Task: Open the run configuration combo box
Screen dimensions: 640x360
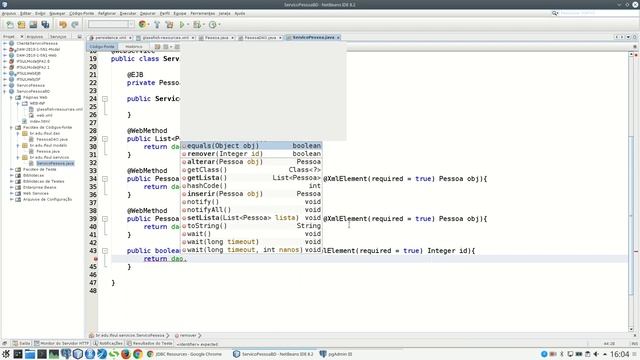Action: pos(111,24)
